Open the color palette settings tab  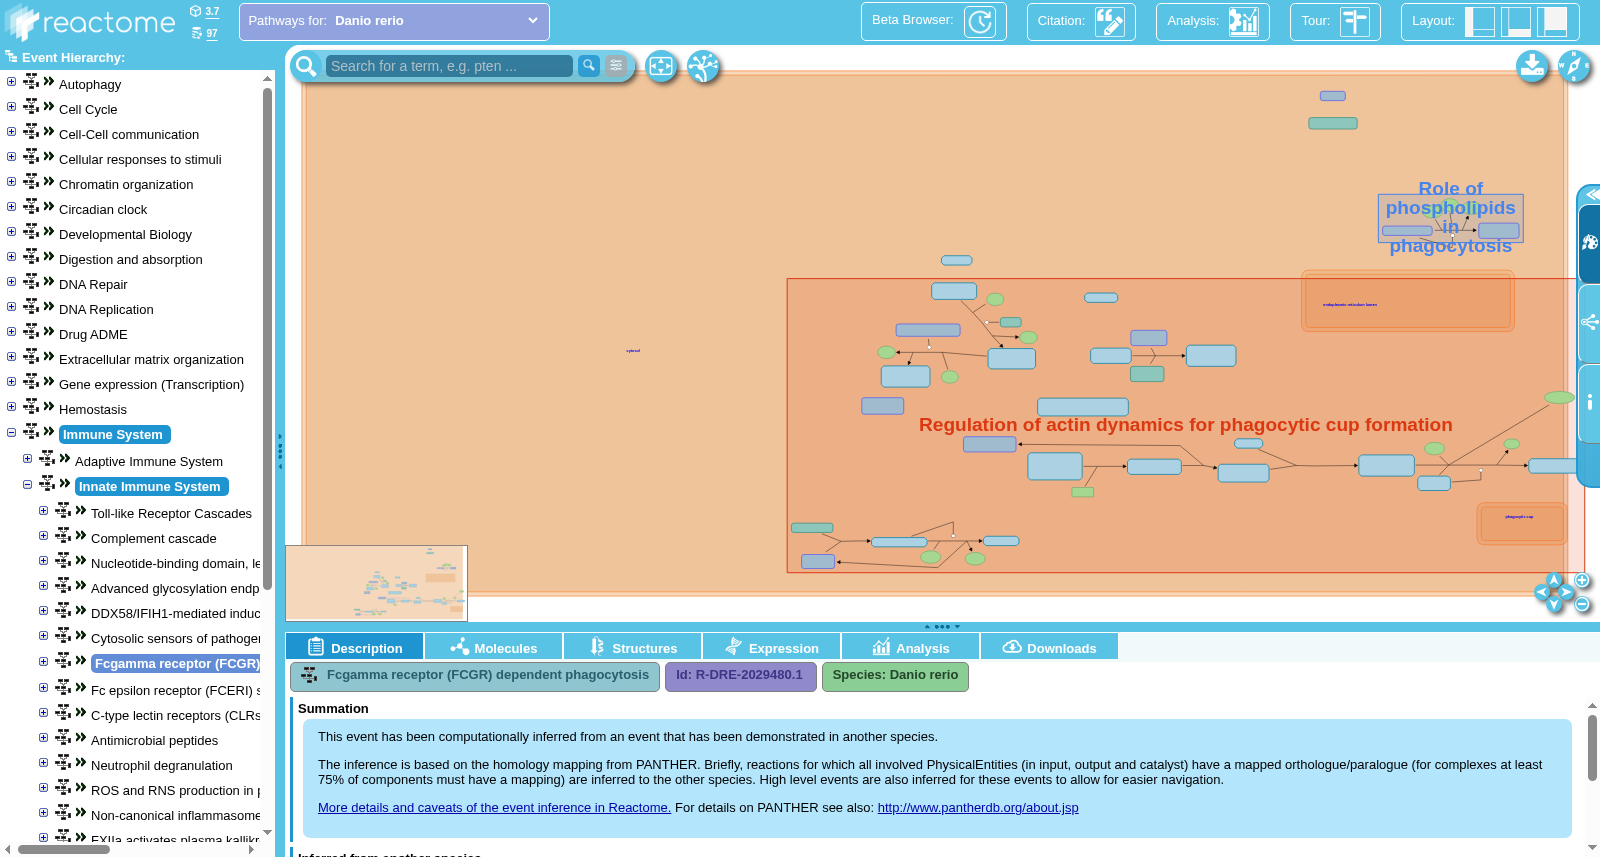point(1589,243)
